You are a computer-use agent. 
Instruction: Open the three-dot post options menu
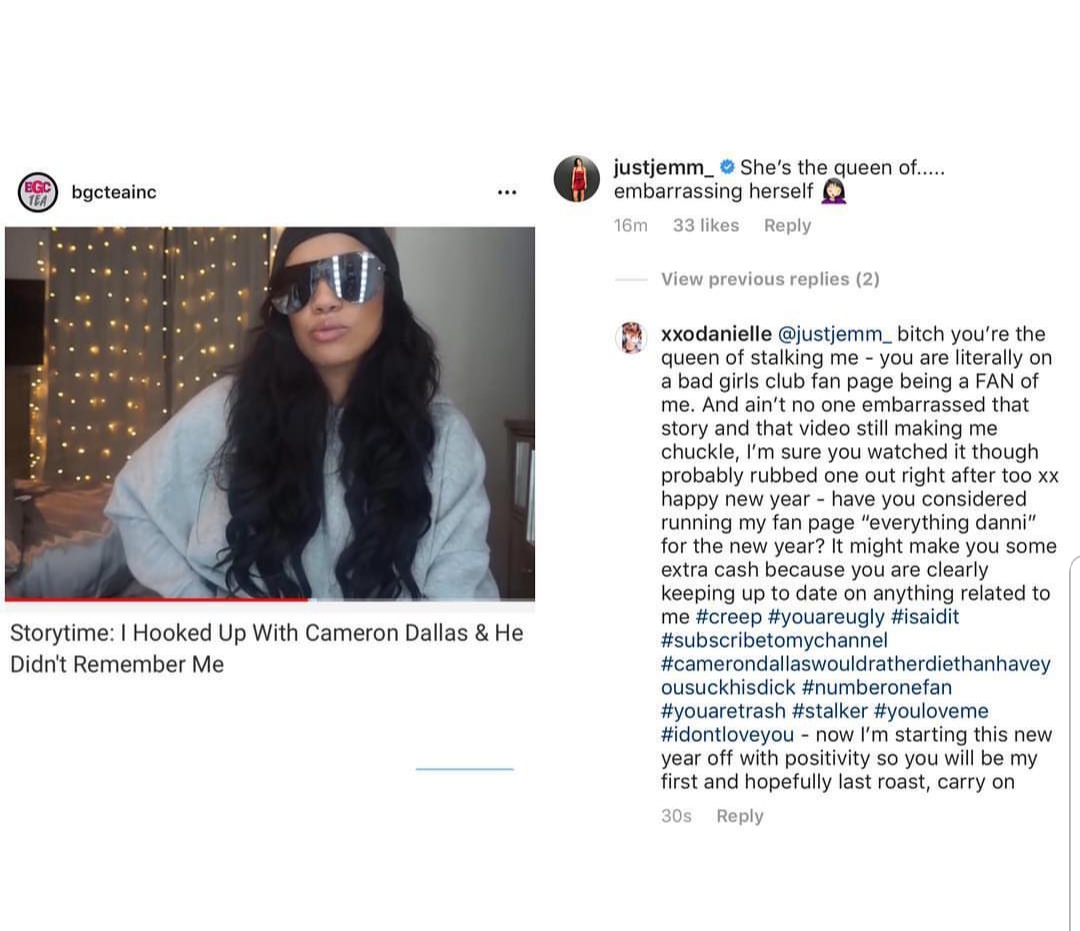[x=507, y=192]
